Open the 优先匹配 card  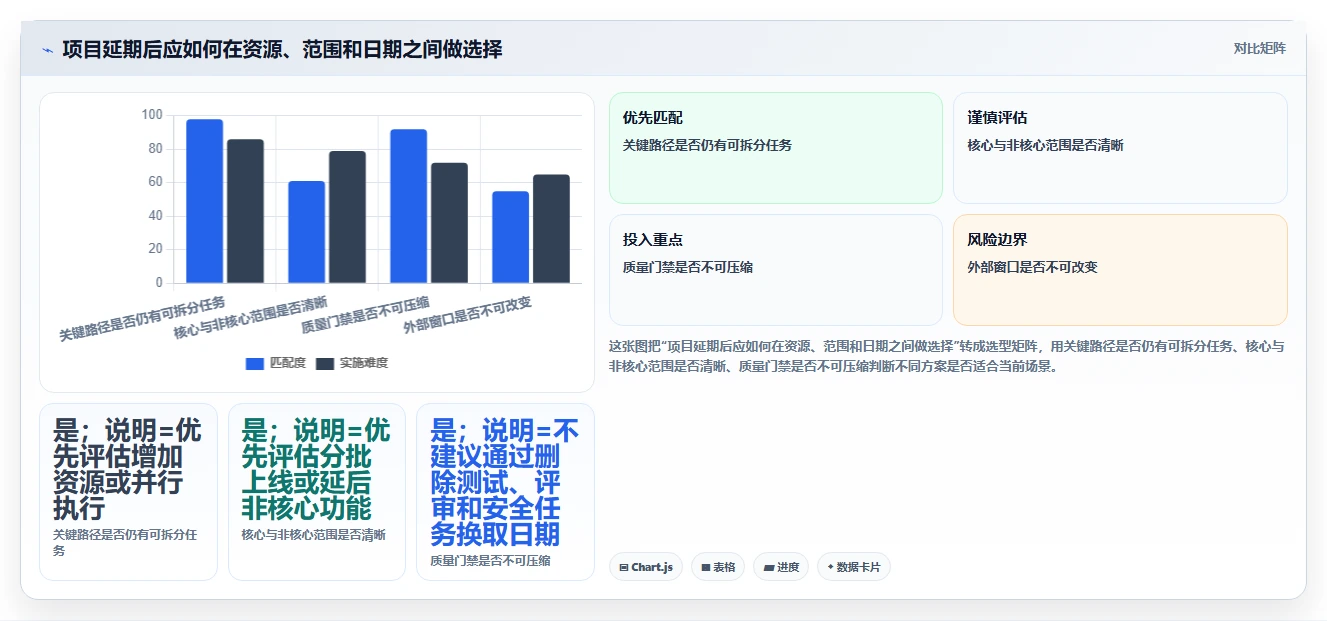(775, 148)
